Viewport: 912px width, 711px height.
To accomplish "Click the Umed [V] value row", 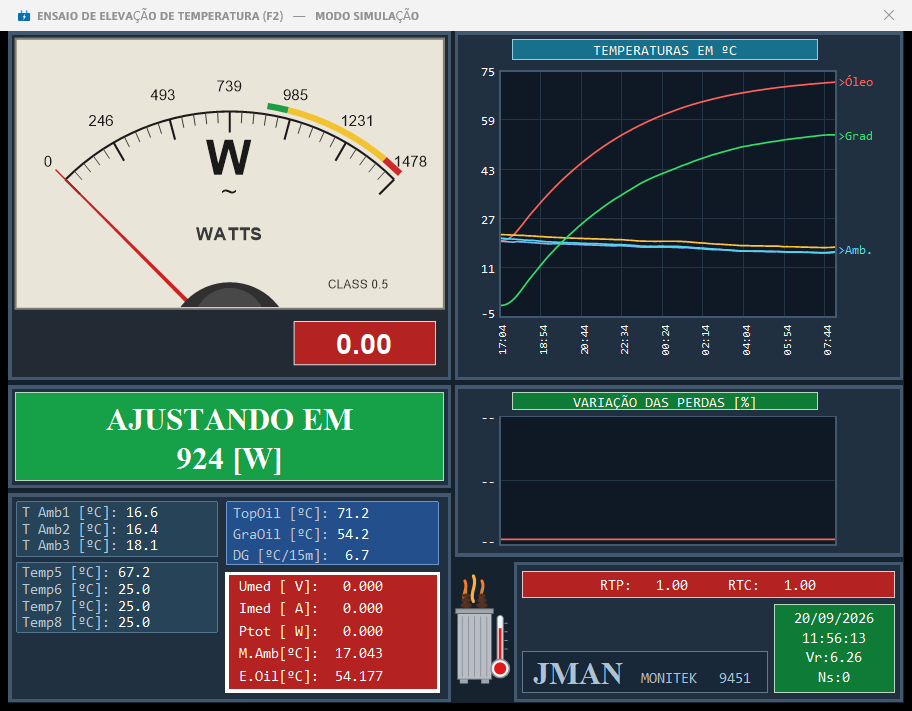I will pos(311,586).
